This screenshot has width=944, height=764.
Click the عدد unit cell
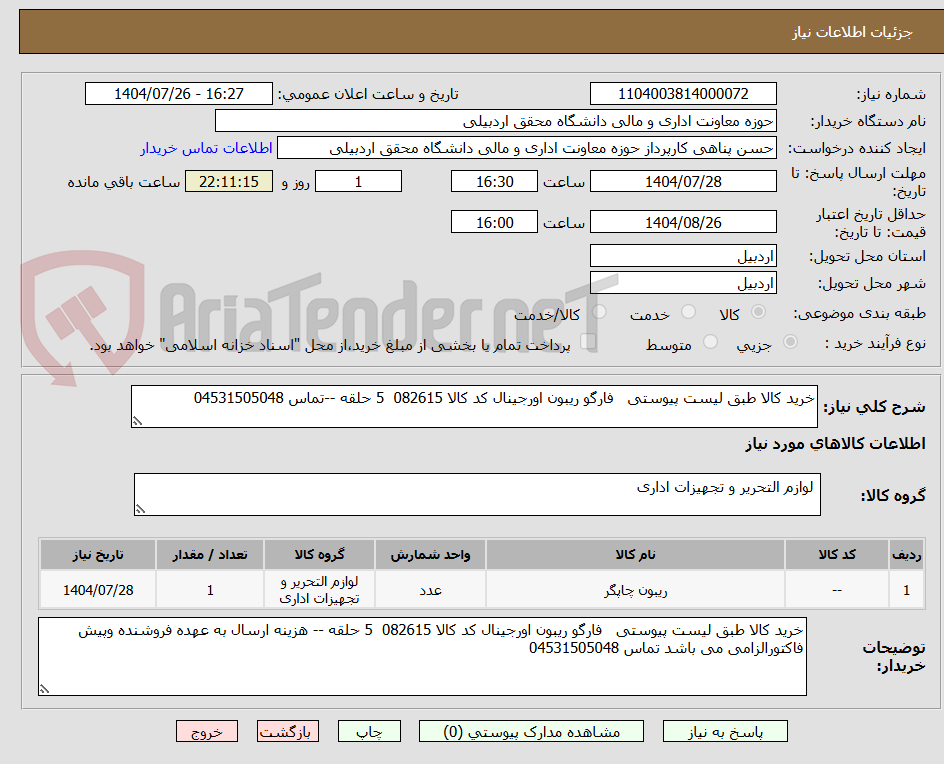point(430,590)
